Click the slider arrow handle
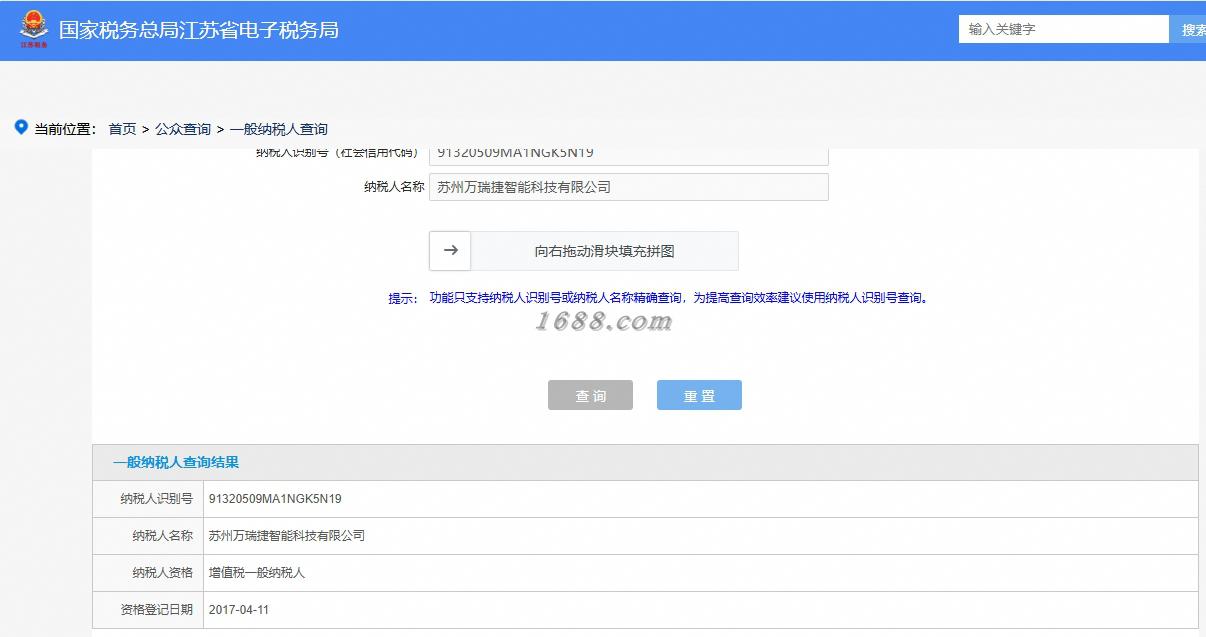This screenshot has width=1206, height=637. point(450,251)
